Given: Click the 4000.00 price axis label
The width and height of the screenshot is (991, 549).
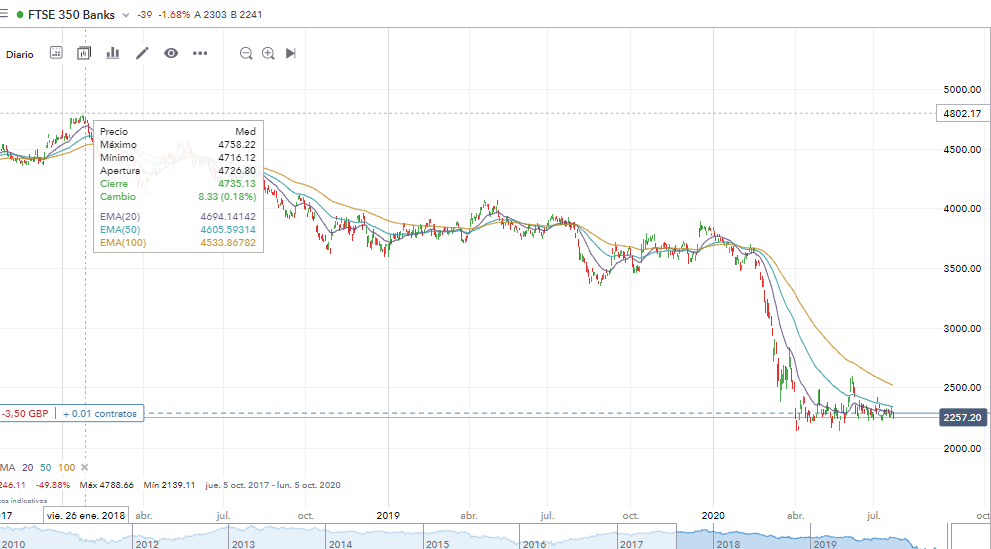Looking at the screenshot, I should pyautogui.click(x=962, y=208).
